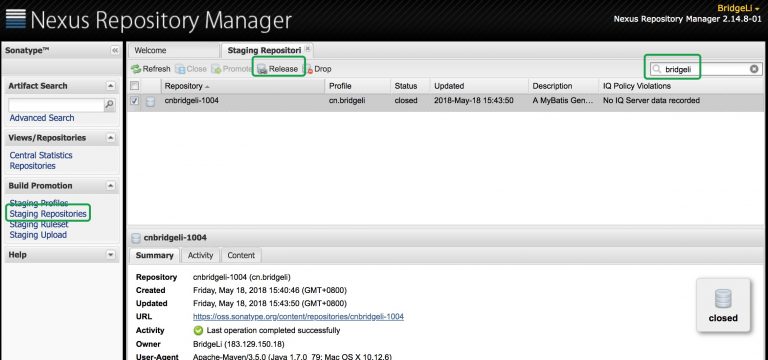
Task: Click the database icon in cnbridgeli-1004 row
Action: pos(150,101)
